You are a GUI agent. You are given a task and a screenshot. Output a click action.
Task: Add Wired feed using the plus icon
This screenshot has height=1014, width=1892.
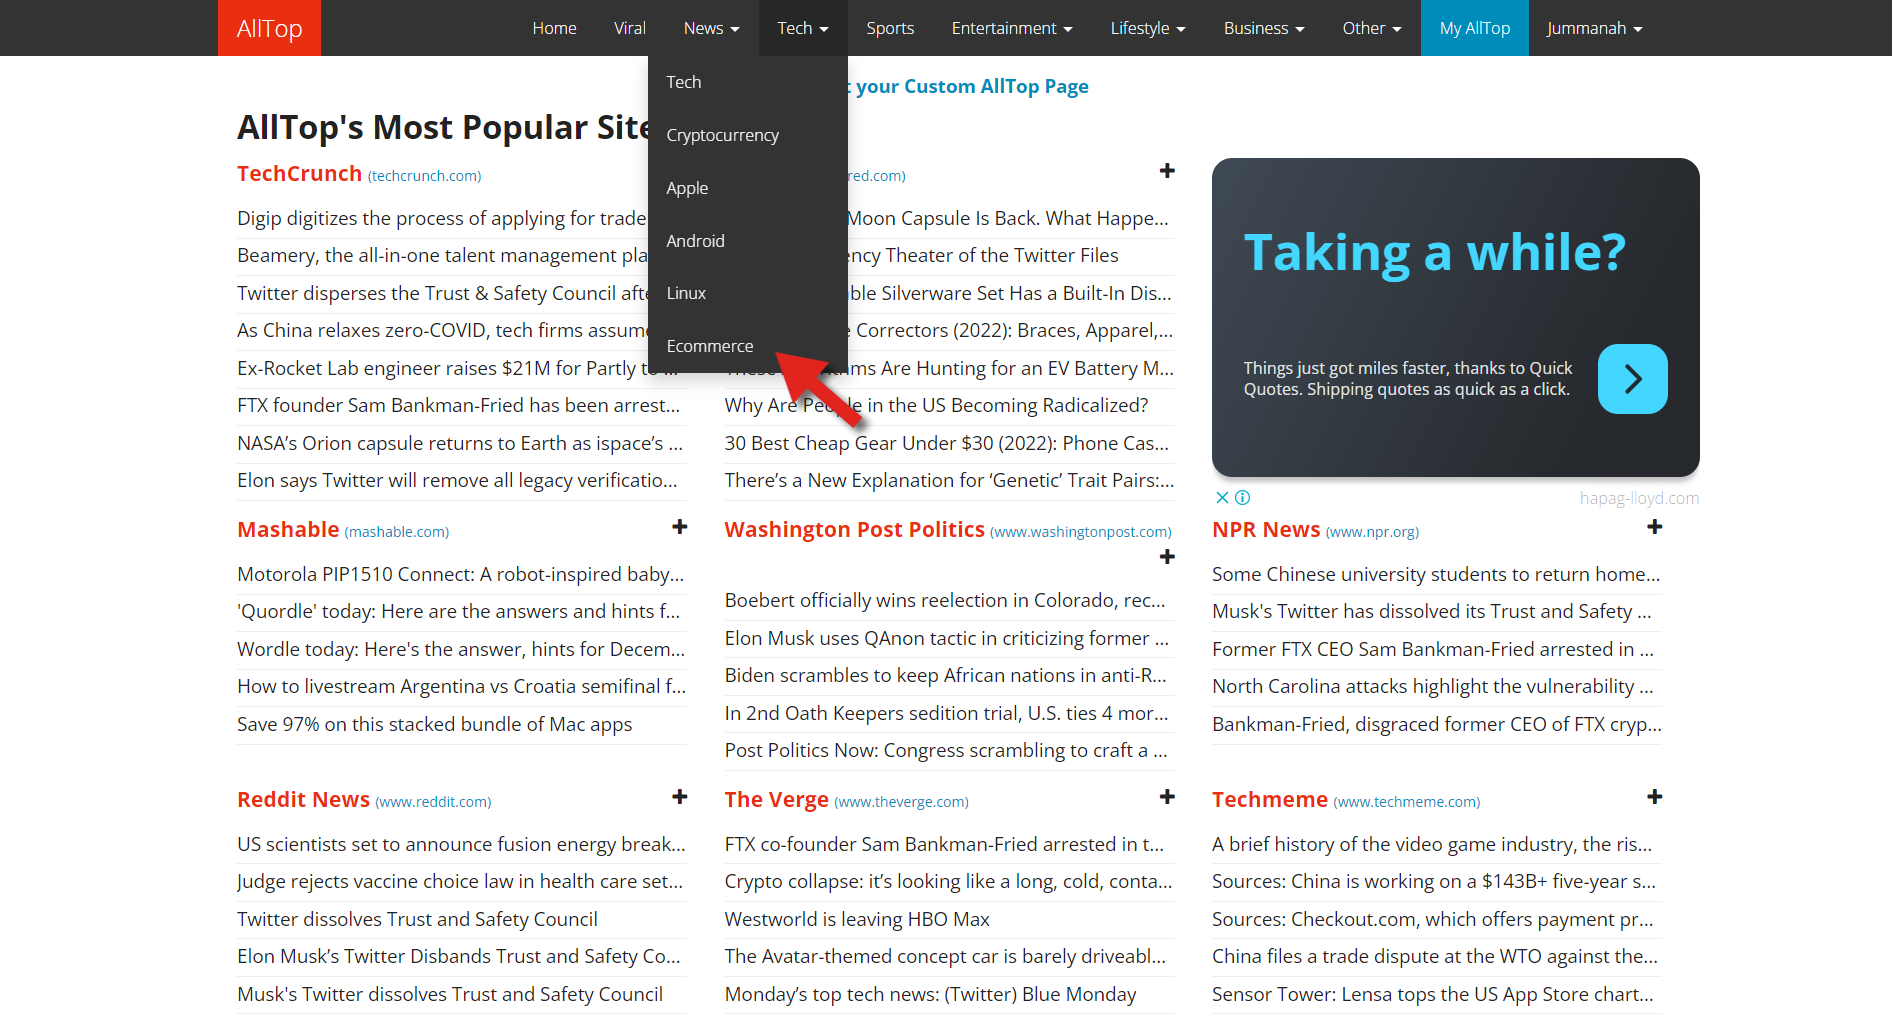tap(1166, 171)
